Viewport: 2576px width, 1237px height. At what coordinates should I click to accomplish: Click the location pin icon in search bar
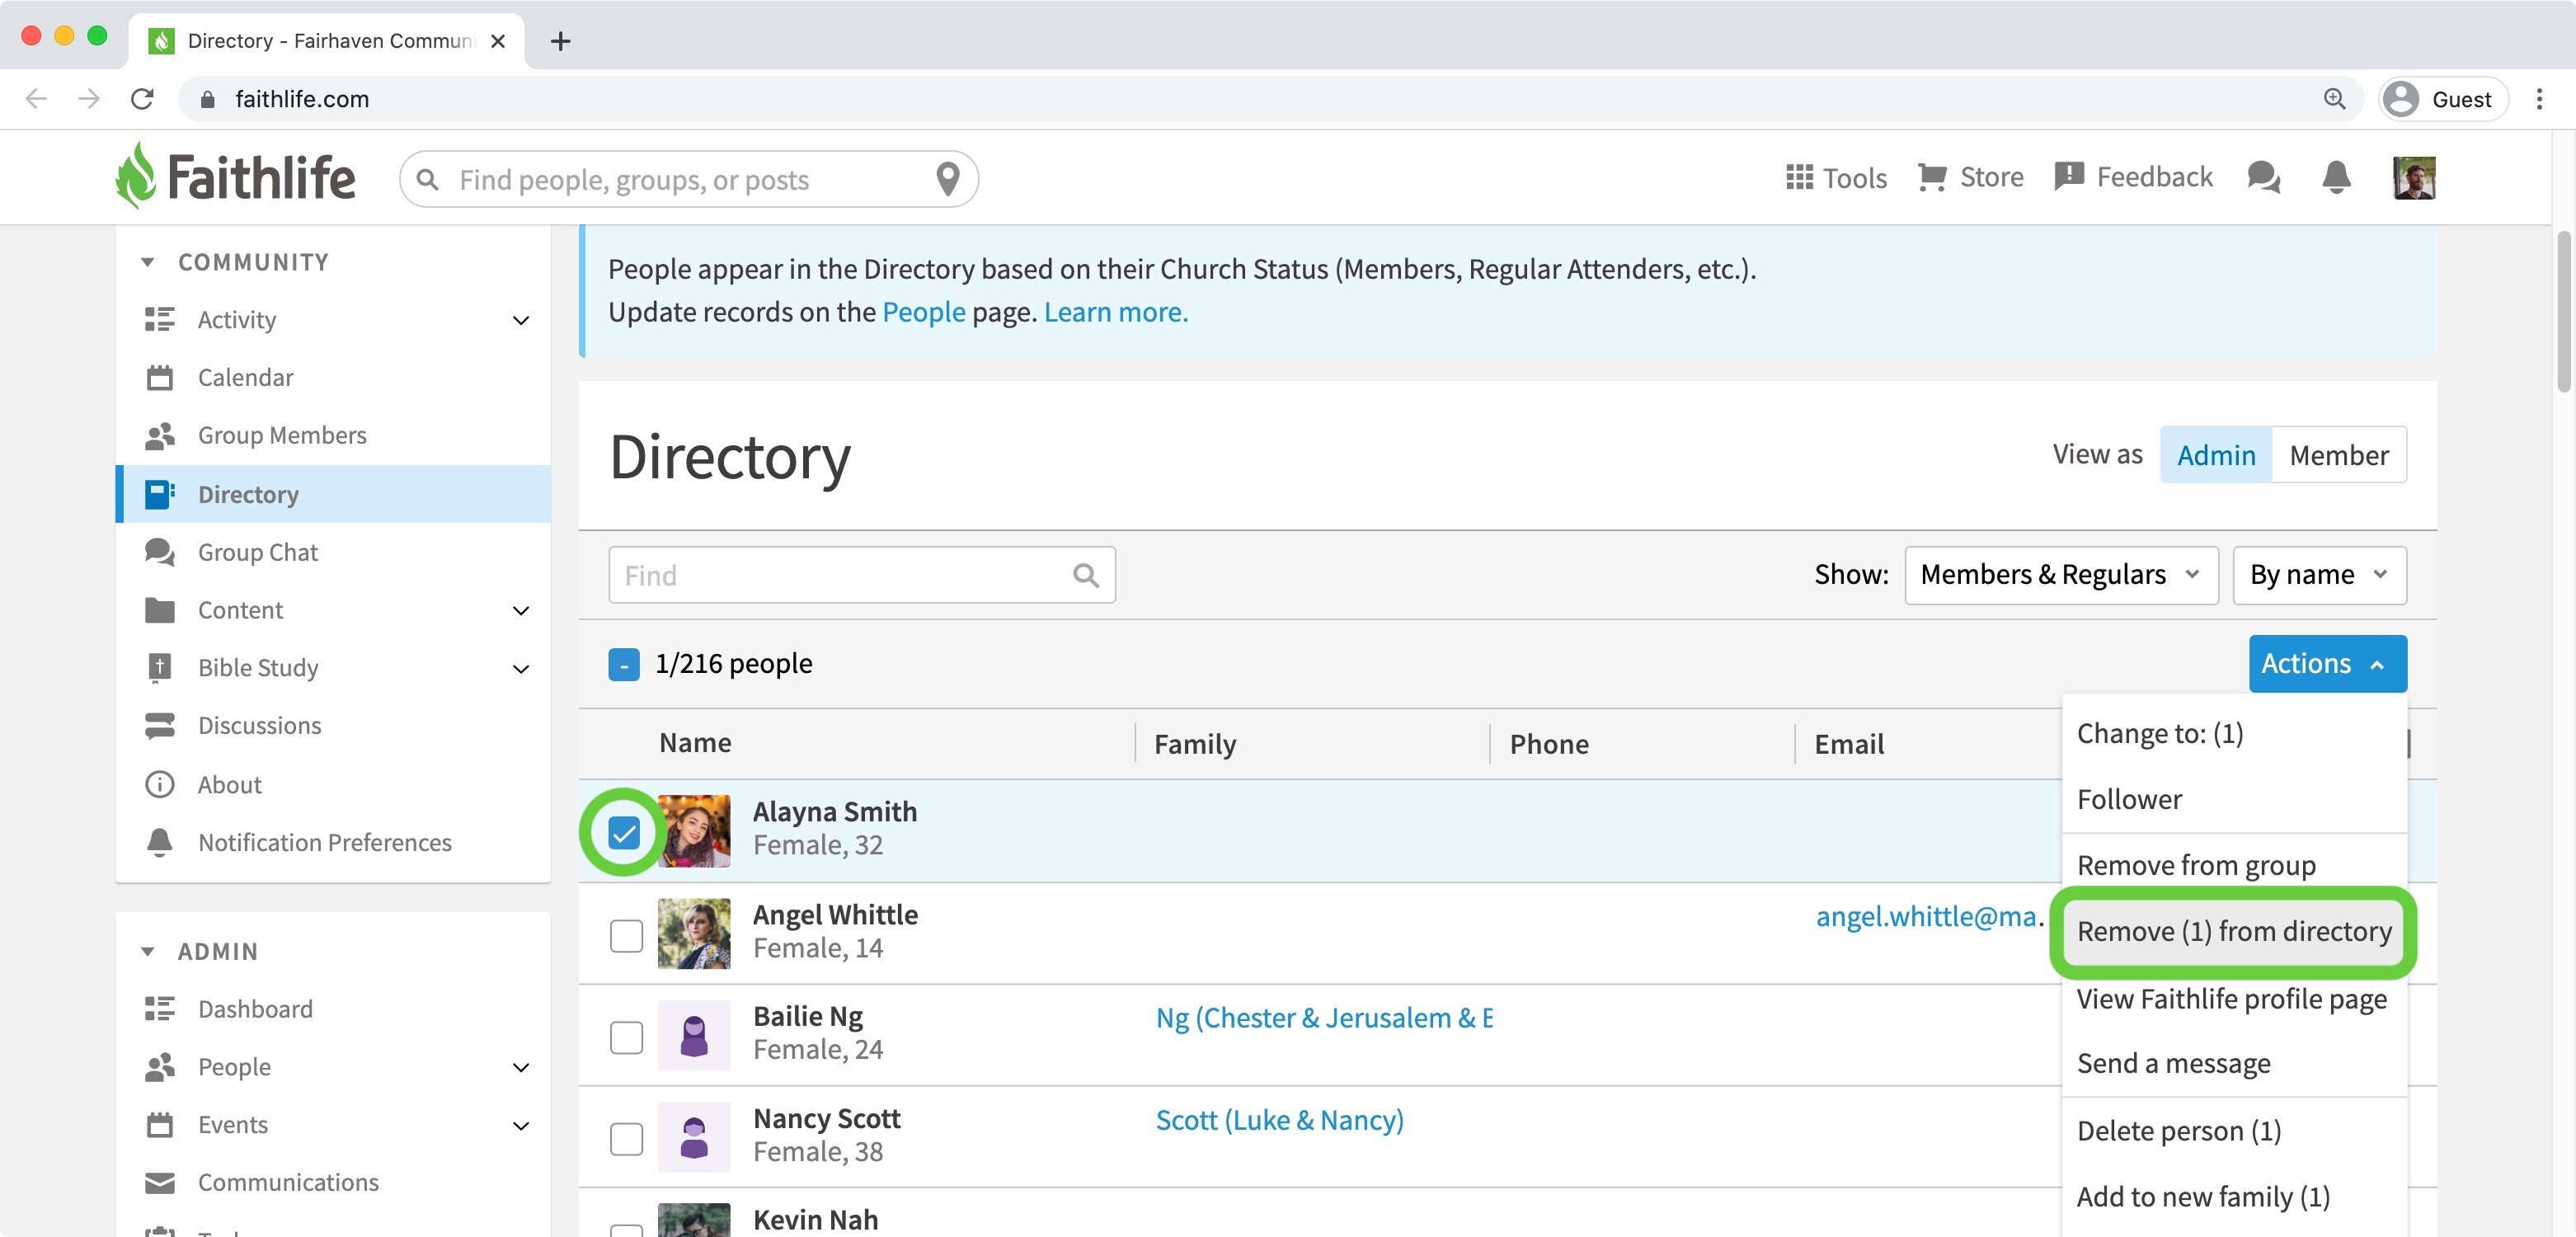(x=947, y=179)
